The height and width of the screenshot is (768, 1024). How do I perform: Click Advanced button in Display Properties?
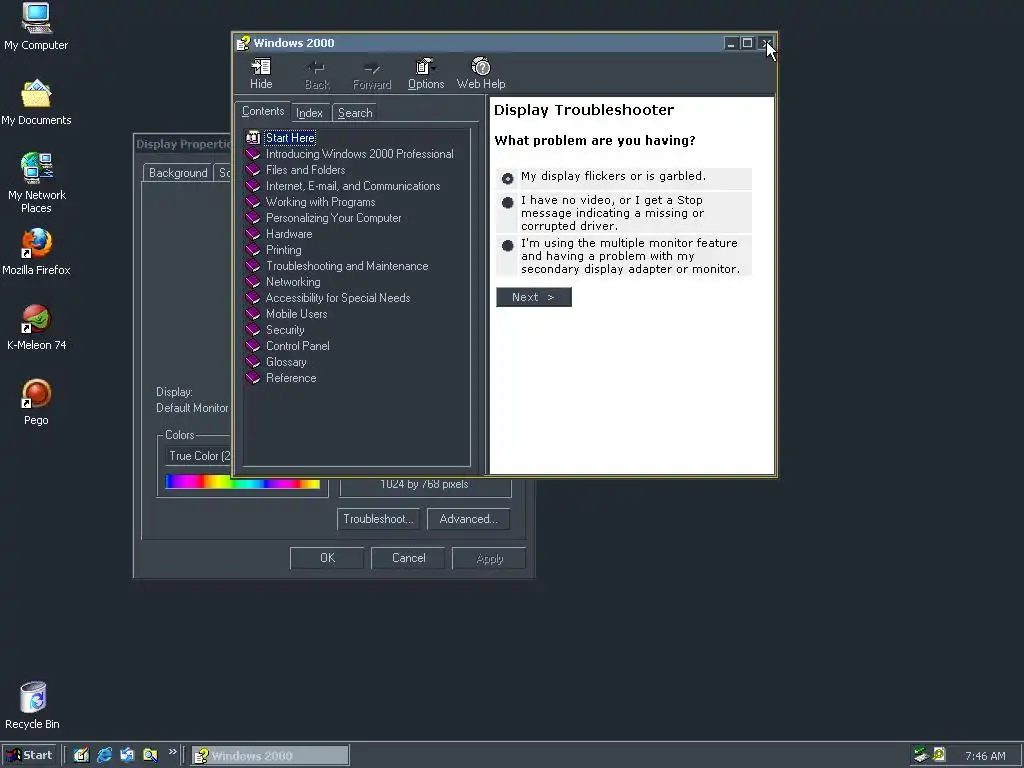pos(468,519)
